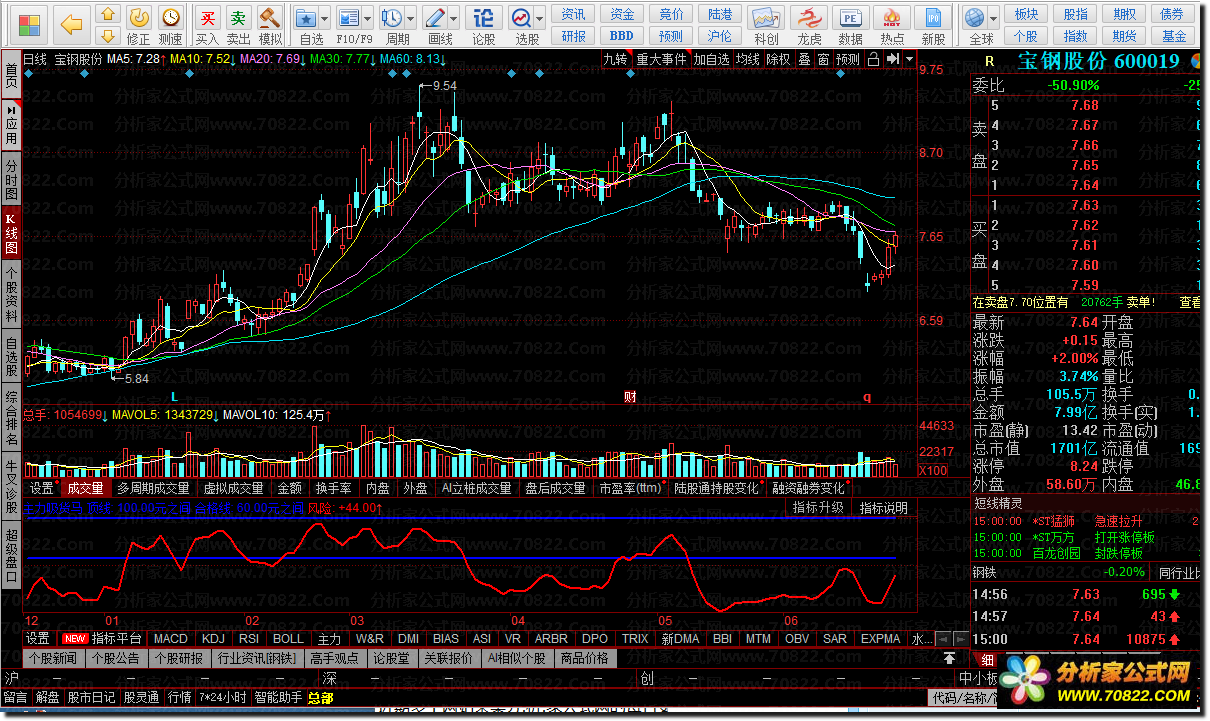This screenshot has height=721, width=1210.
Task: Switch to the 换手率 turnover tab
Action: pos(333,489)
